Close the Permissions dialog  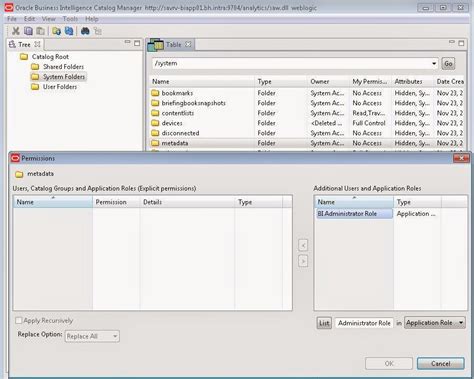coord(461,158)
